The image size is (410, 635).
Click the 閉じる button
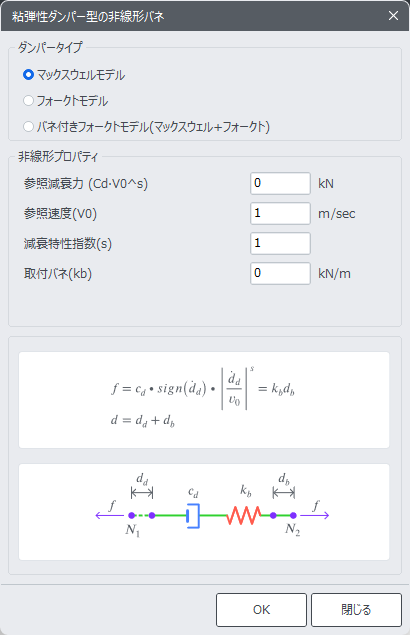click(x=356, y=610)
